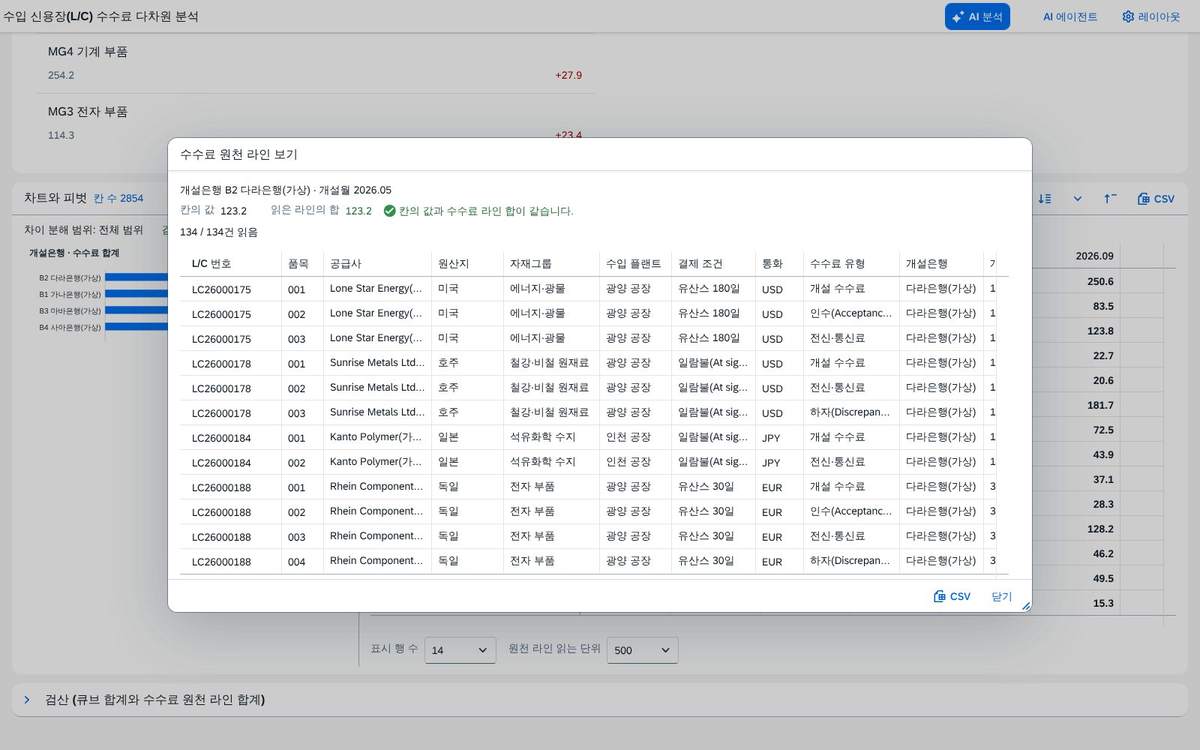The image size is (1200, 750).
Task: Click B2 다라은행(가상) chart bar label
Action: (x=70, y=278)
